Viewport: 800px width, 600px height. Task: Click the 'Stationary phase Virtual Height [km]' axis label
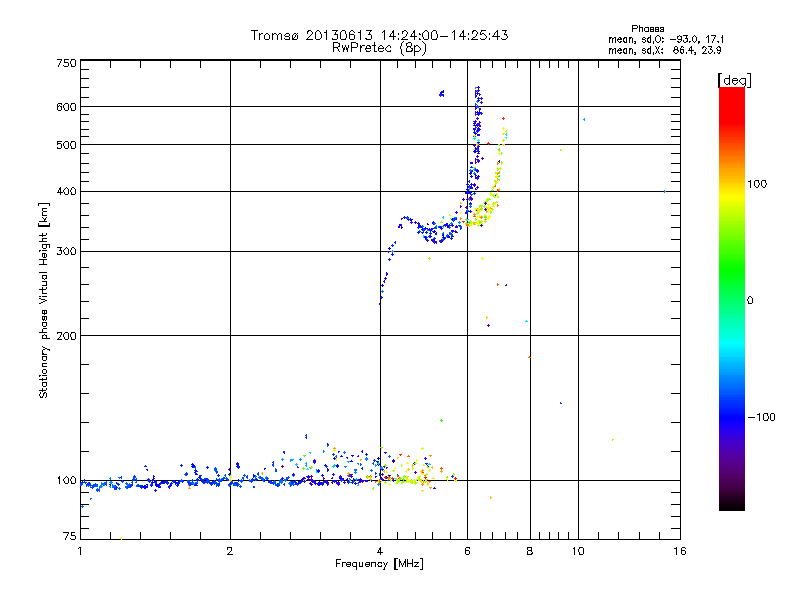click(44, 301)
